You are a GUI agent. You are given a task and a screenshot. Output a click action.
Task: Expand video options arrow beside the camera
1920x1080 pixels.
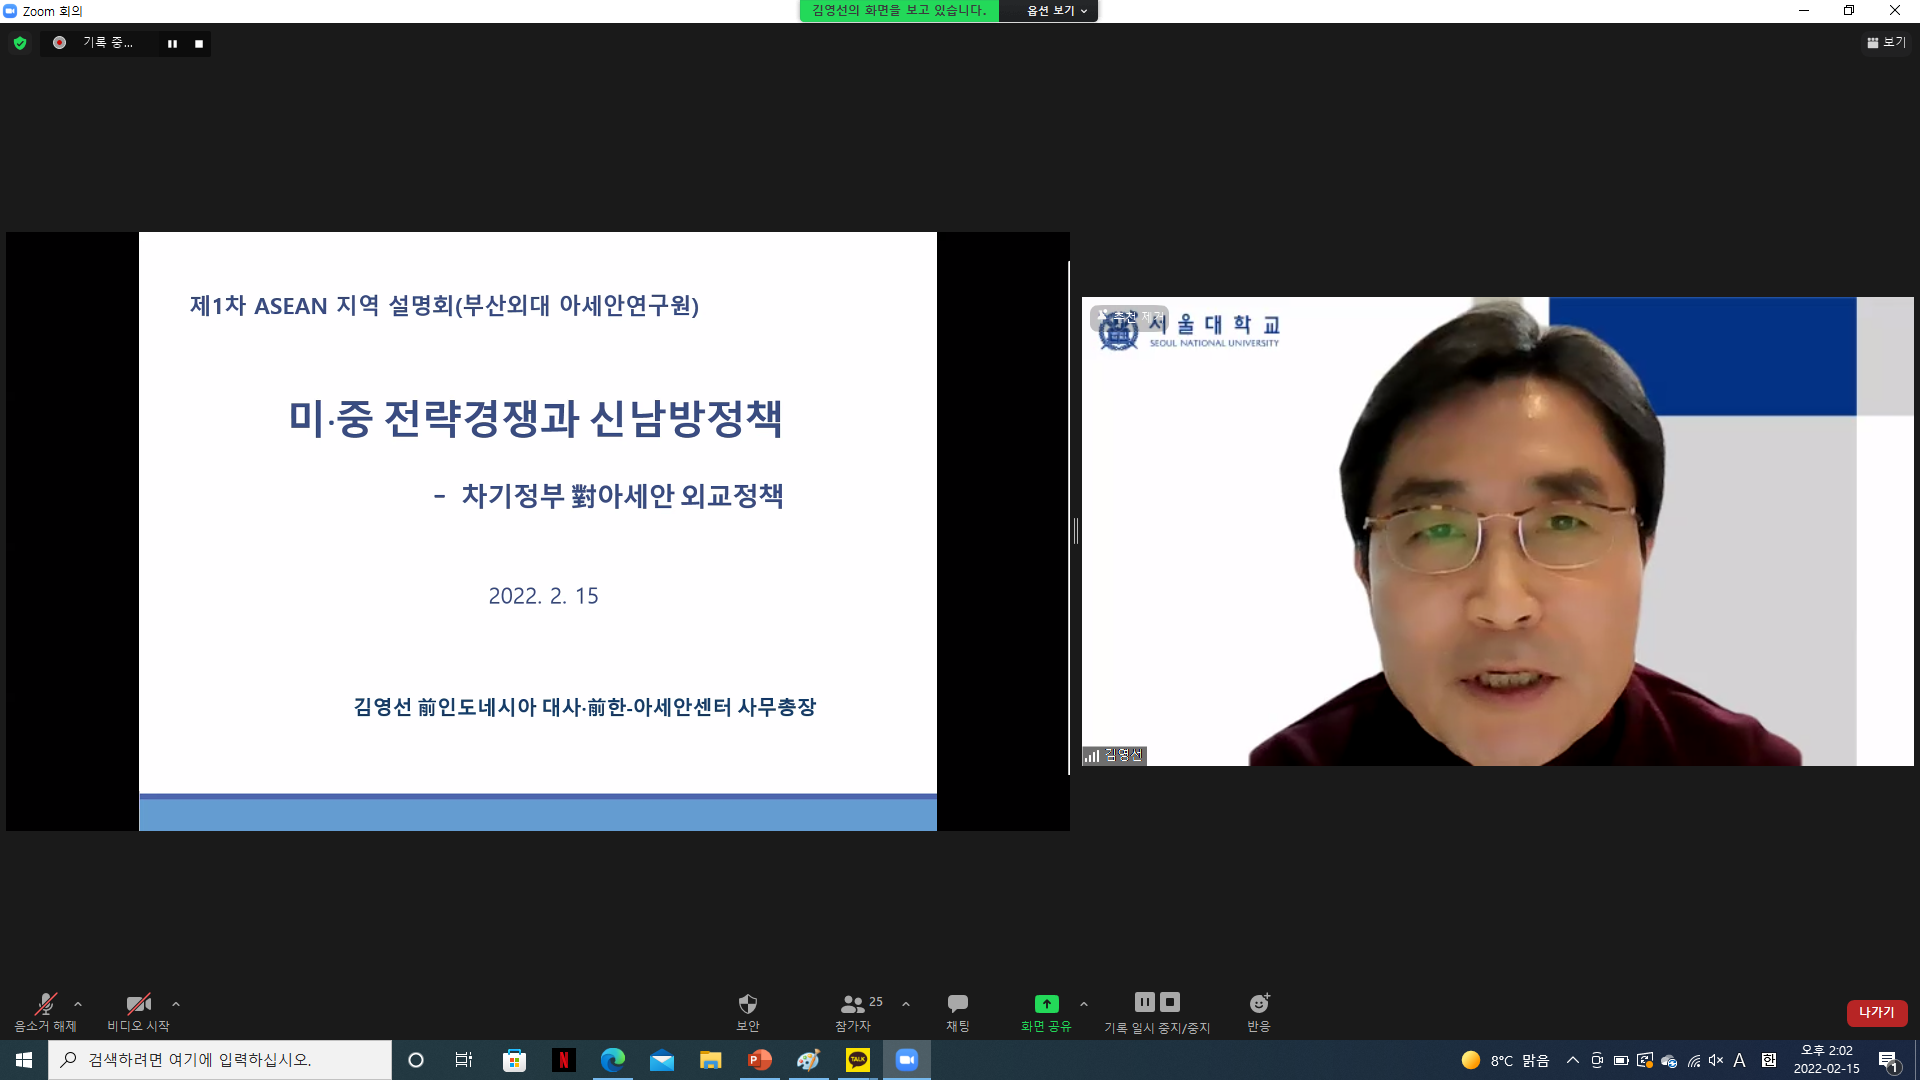point(176,1004)
